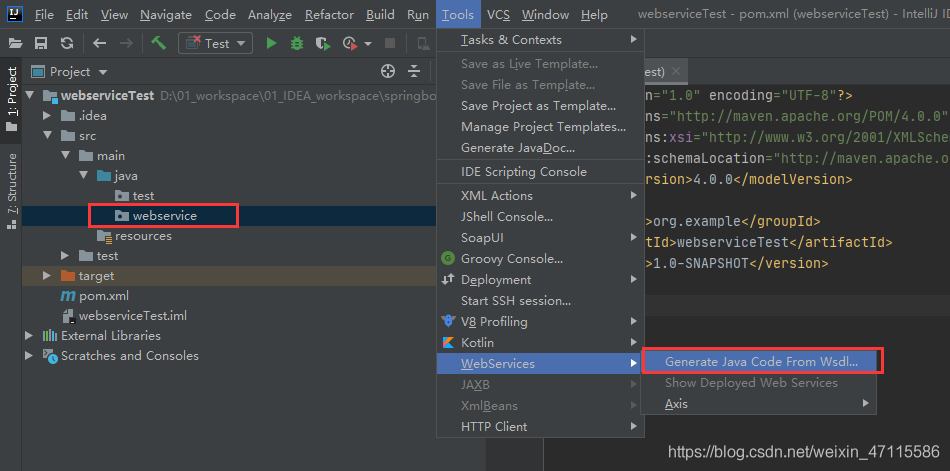Choose Generate Java Code From Wsdl
Image resolution: width=950 pixels, height=471 pixels.
[761, 362]
